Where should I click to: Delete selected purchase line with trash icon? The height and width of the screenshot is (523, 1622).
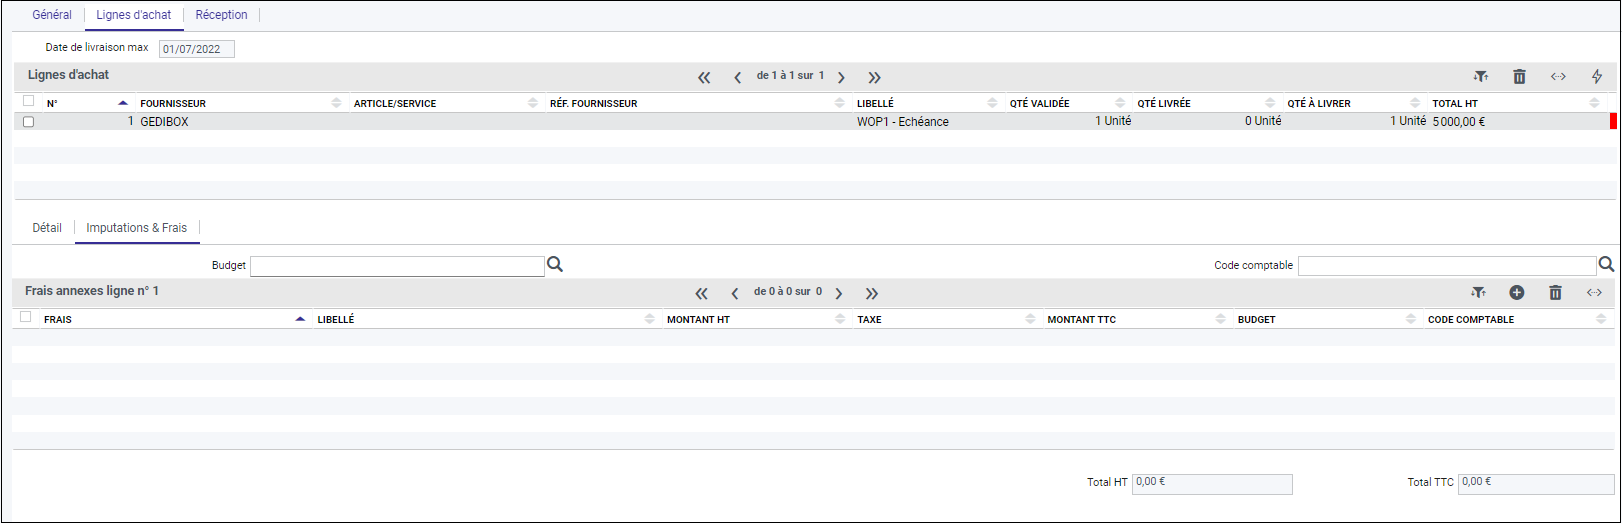click(x=1519, y=77)
